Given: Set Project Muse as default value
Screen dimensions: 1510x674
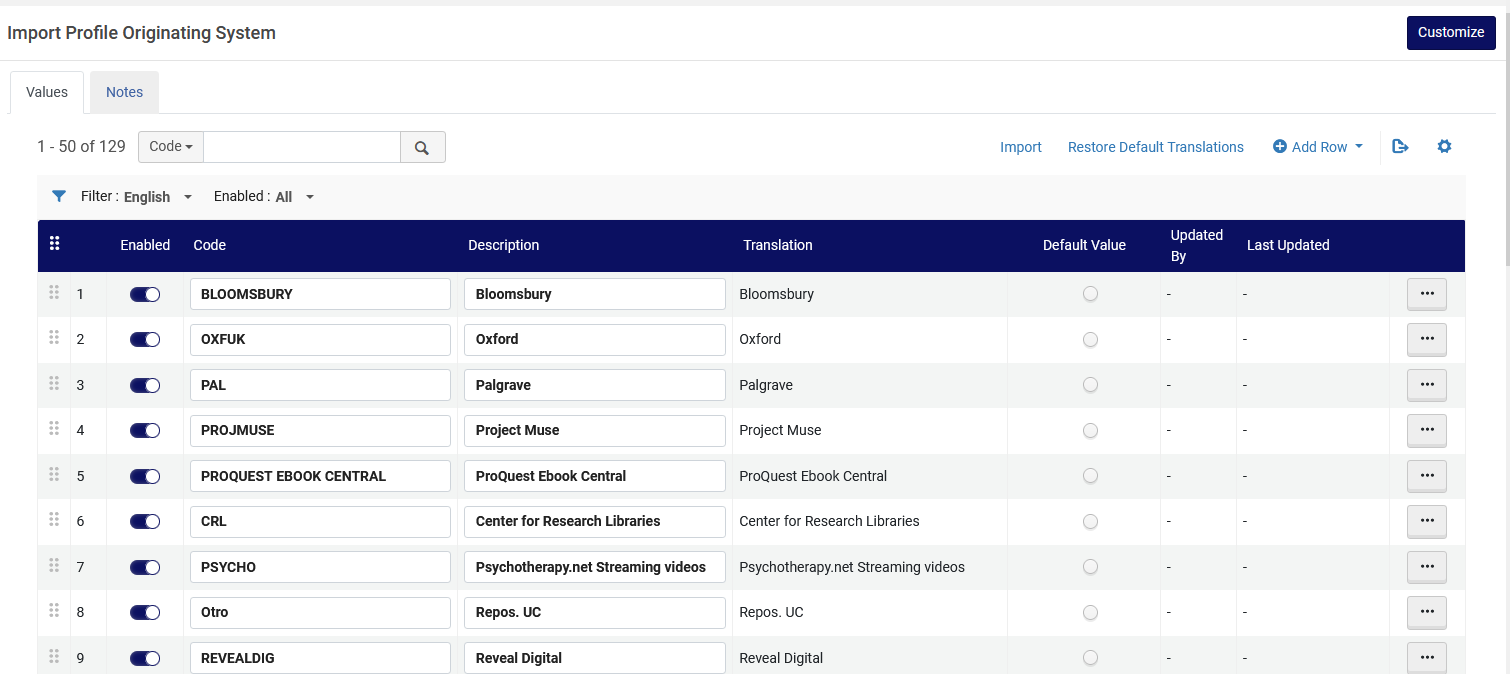Looking at the screenshot, I should [x=1090, y=430].
